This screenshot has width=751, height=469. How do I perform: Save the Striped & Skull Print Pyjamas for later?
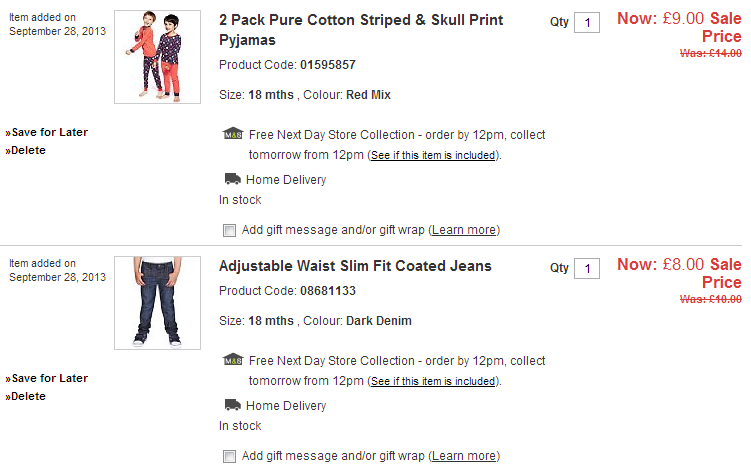(x=49, y=132)
